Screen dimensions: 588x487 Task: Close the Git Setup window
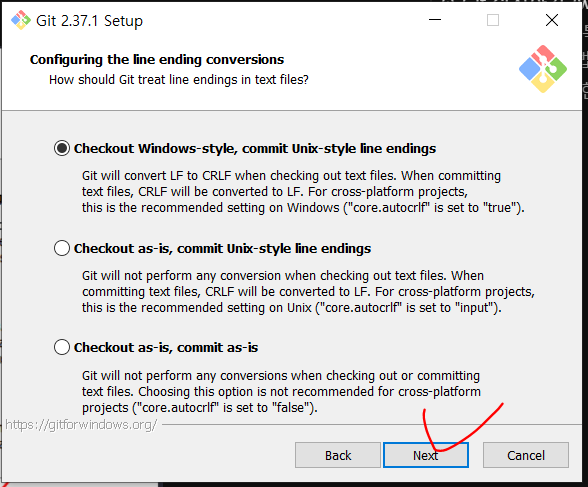(552, 20)
